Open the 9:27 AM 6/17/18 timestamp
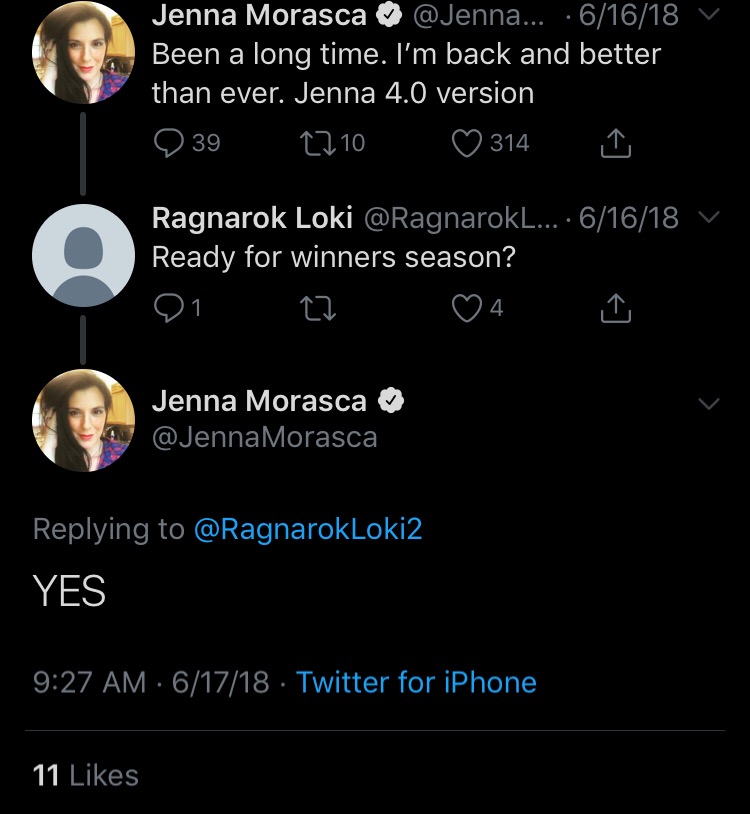The height and width of the screenshot is (814, 750). 151,682
